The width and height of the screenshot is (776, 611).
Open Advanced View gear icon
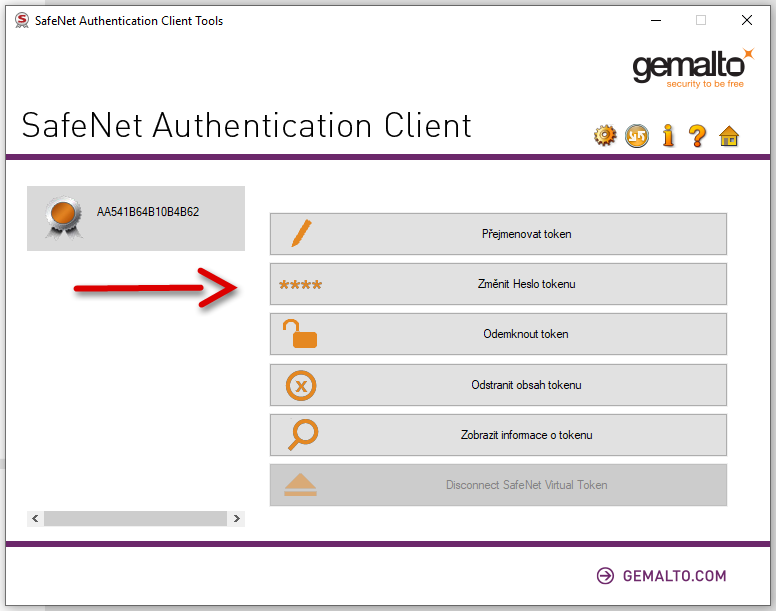click(x=605, y=136)
